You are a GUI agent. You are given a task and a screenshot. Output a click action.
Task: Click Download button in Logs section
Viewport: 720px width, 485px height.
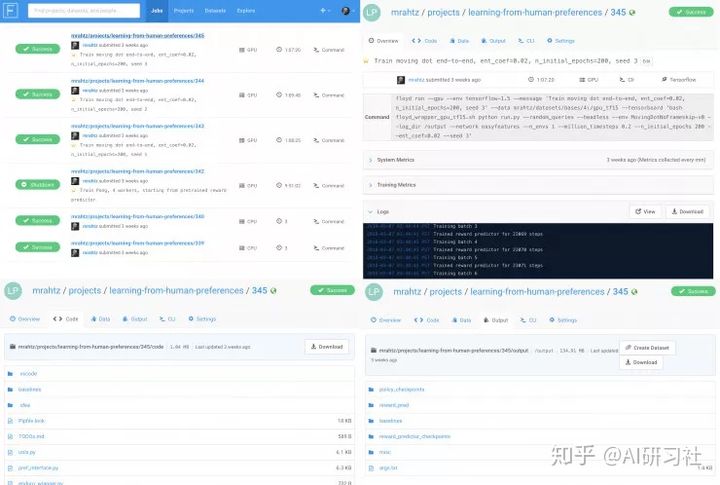tap(688, 211)
